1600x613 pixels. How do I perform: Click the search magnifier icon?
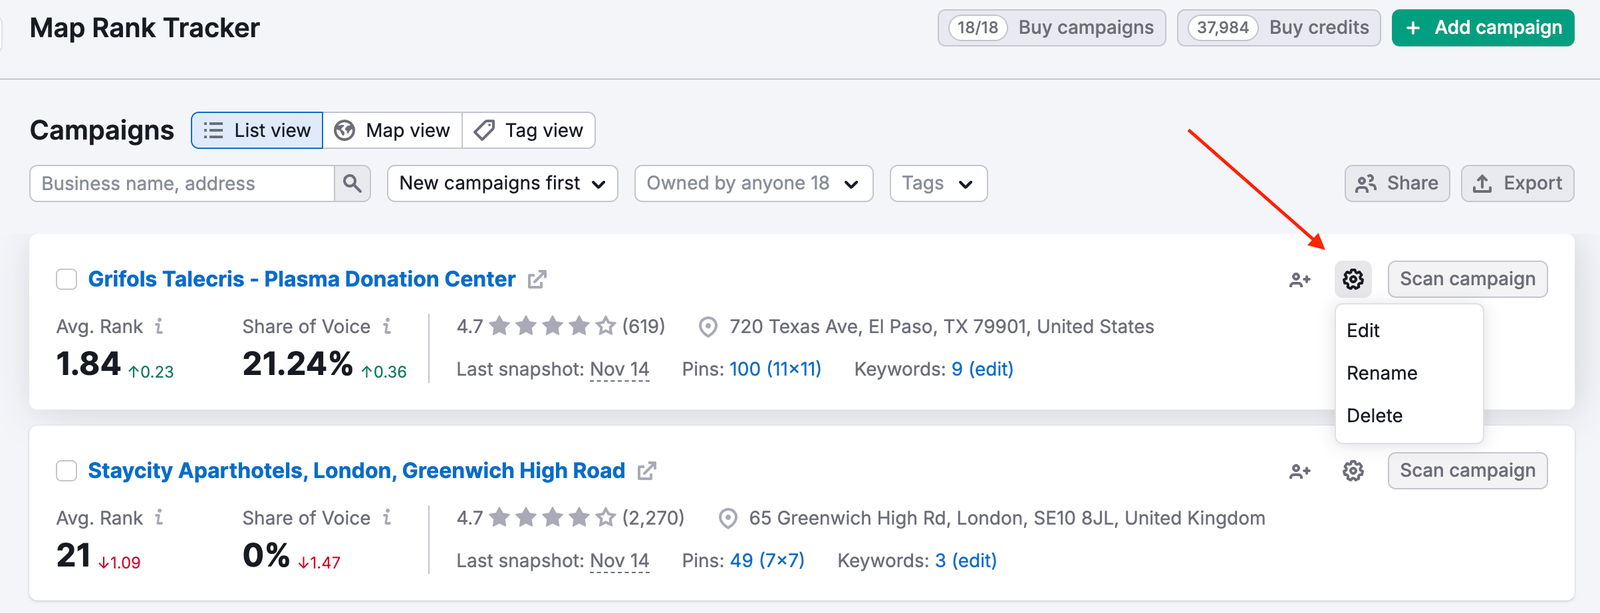coord(352,183)
